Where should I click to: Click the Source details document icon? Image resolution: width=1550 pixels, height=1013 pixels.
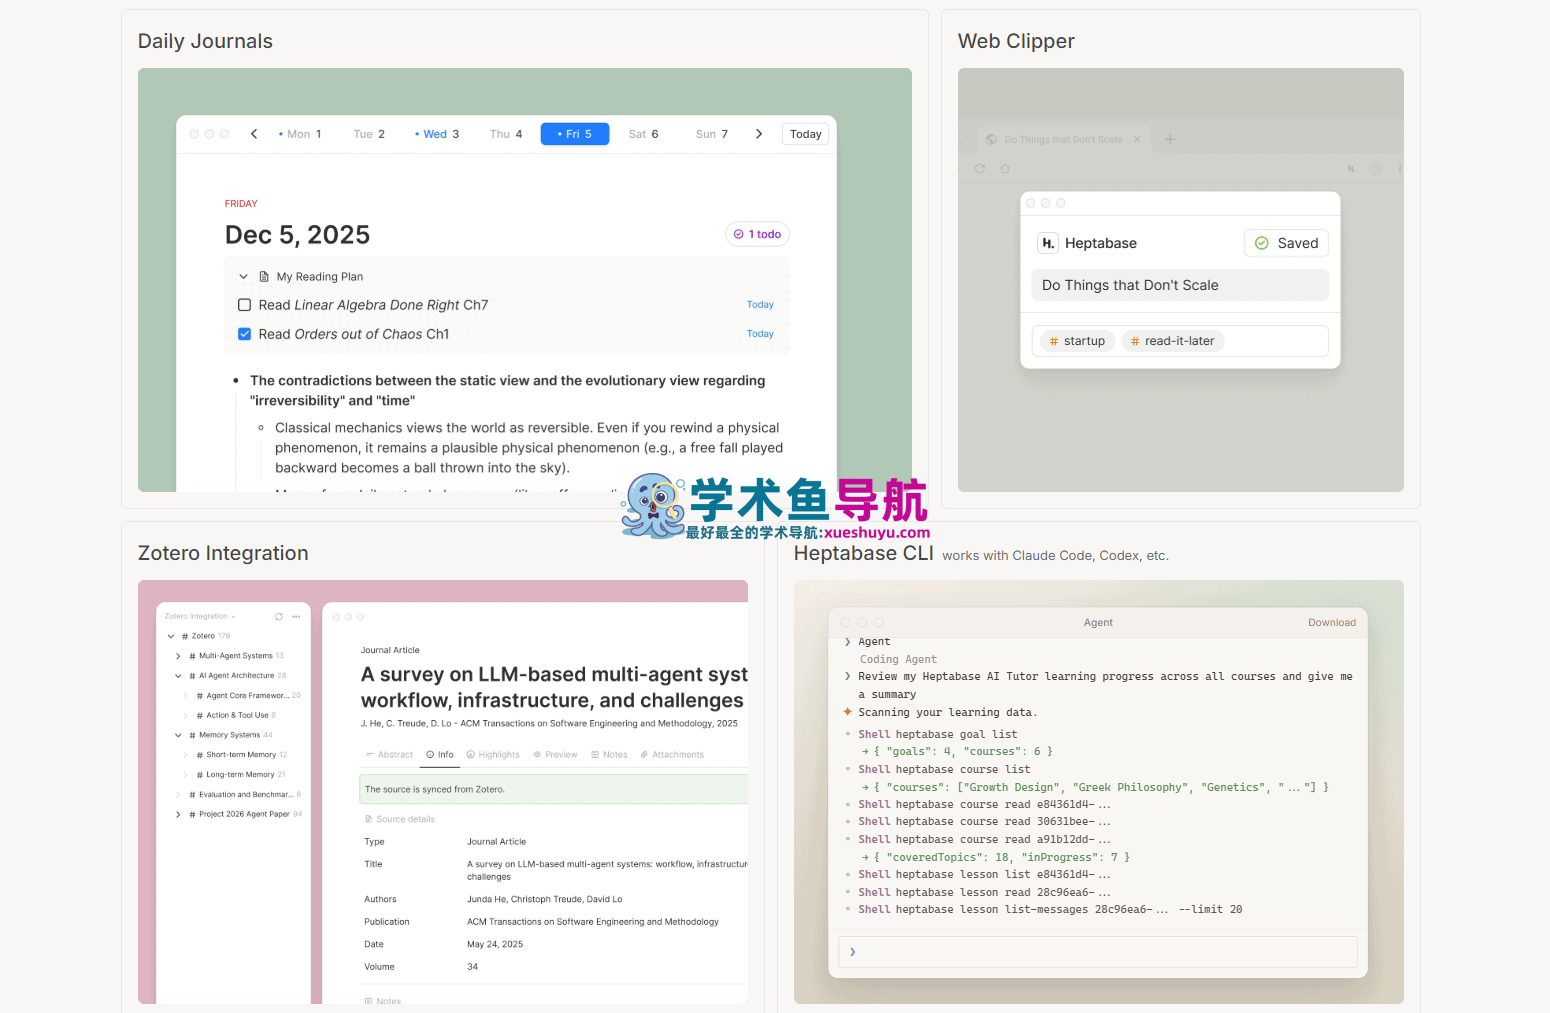368,819
